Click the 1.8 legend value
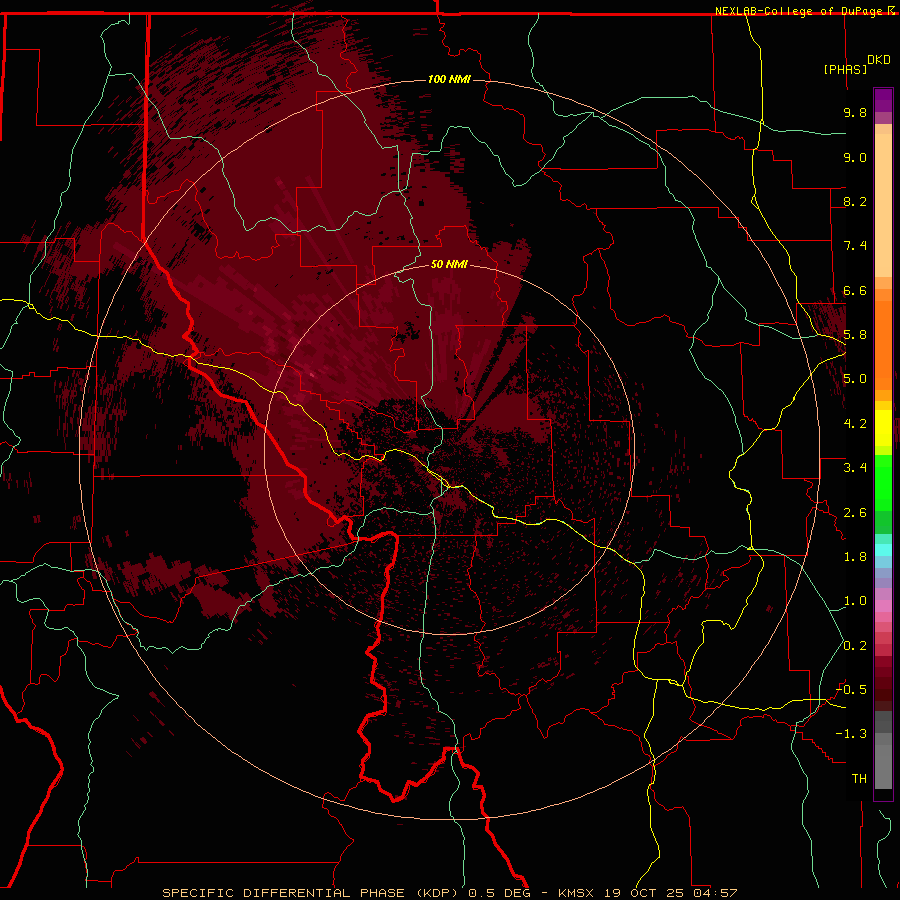The image size is (900, 900). 855,557
